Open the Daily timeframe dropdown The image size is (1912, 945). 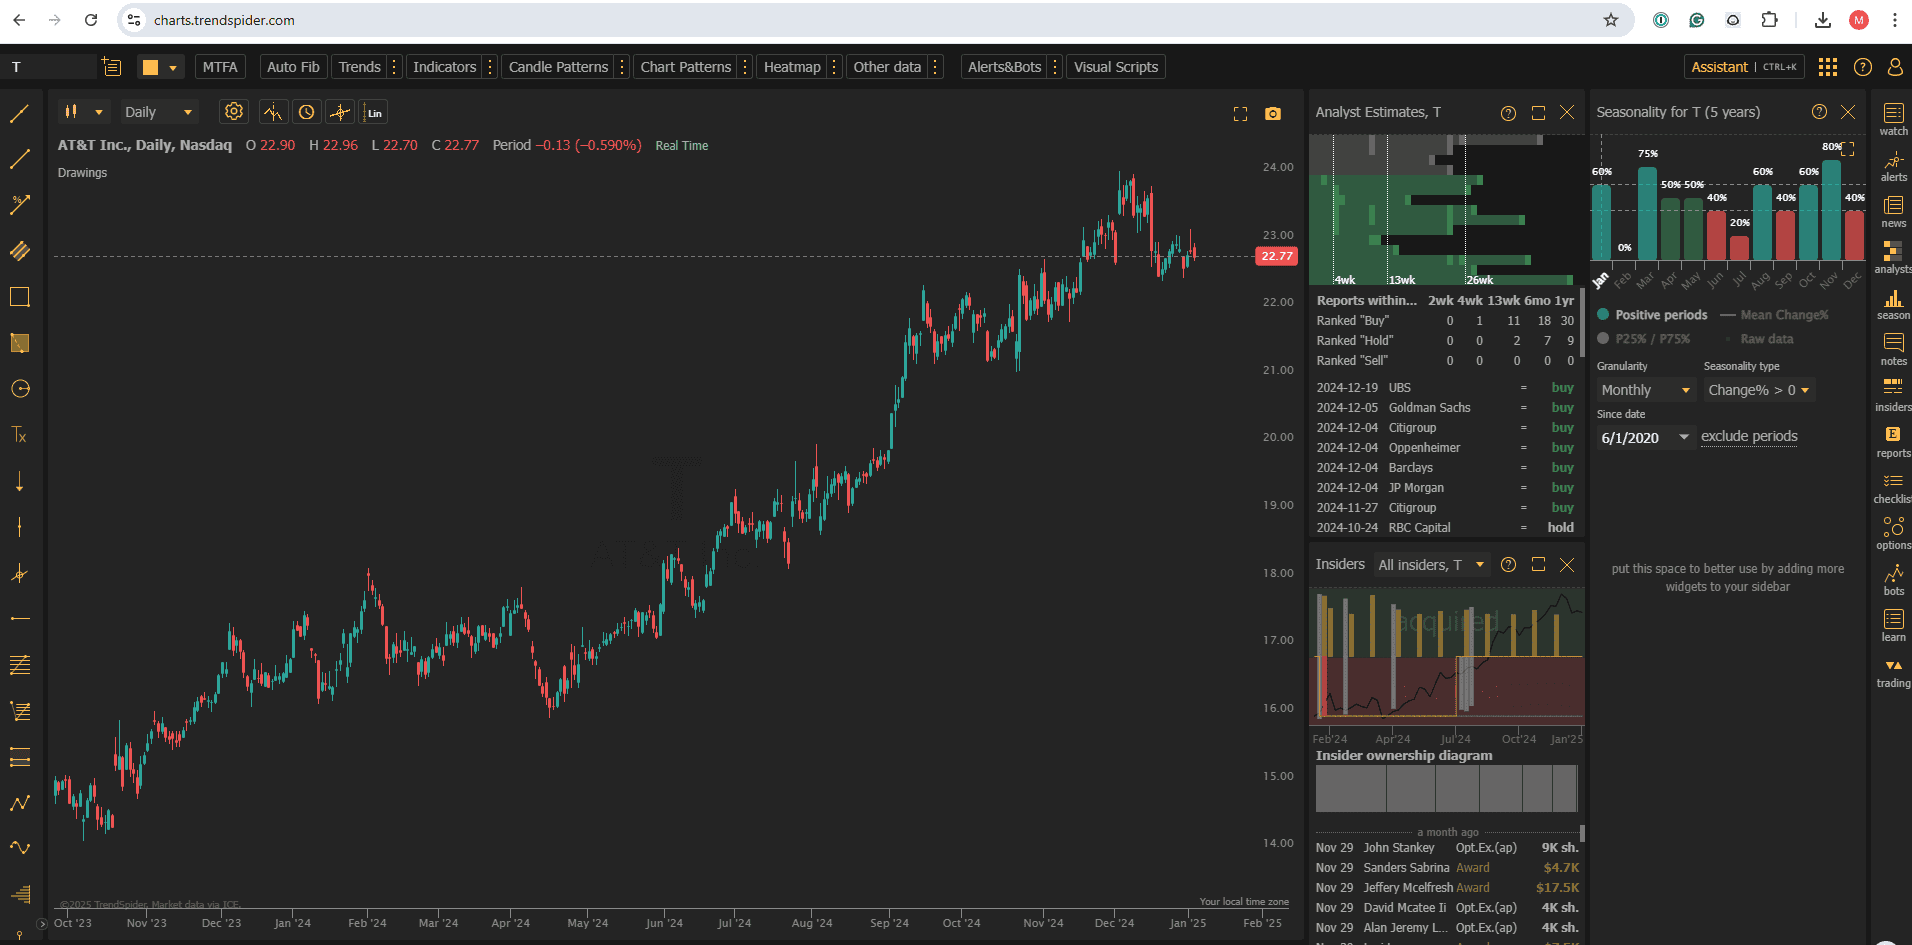tap(158, 111)
